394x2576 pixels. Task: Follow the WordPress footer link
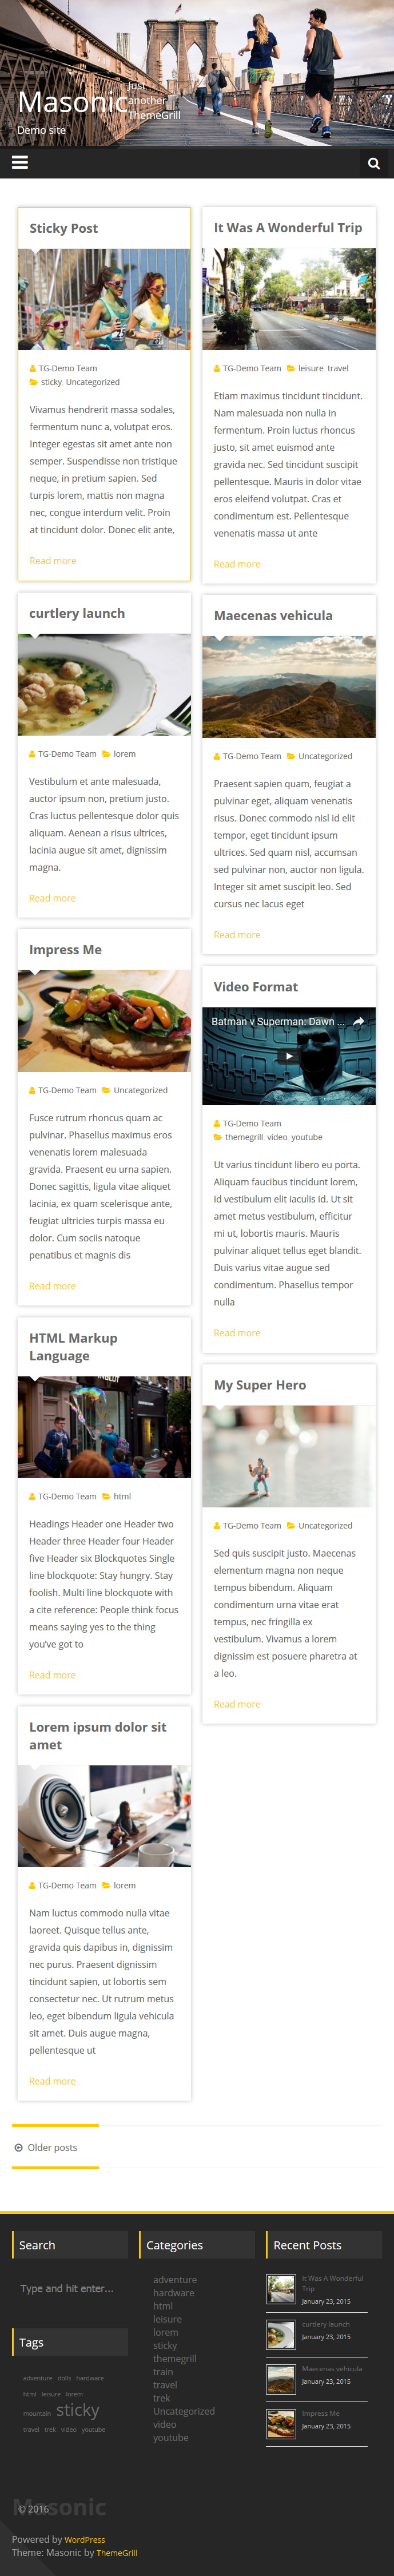(85, 2539)
